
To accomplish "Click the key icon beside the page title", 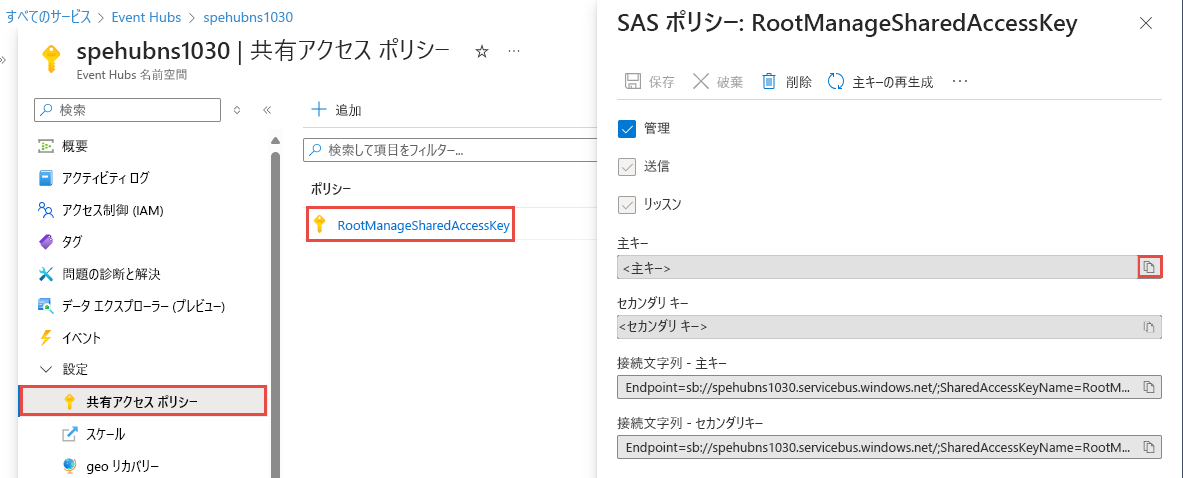I will pyautogui.click(x=51, y=58).
